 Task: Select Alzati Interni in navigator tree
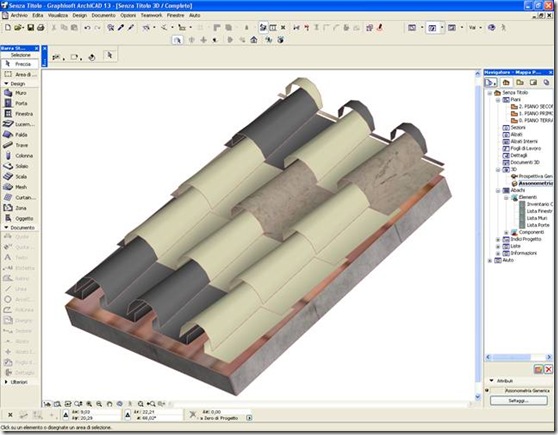tap(520, 141)
